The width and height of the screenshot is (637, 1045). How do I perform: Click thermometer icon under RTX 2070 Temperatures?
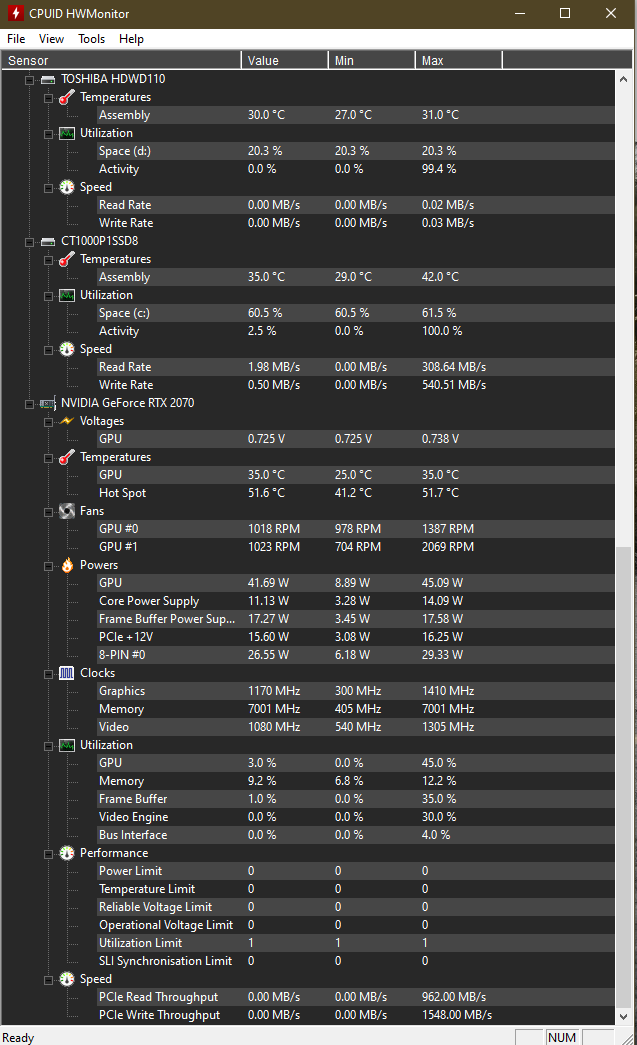(x=67, y=457)
